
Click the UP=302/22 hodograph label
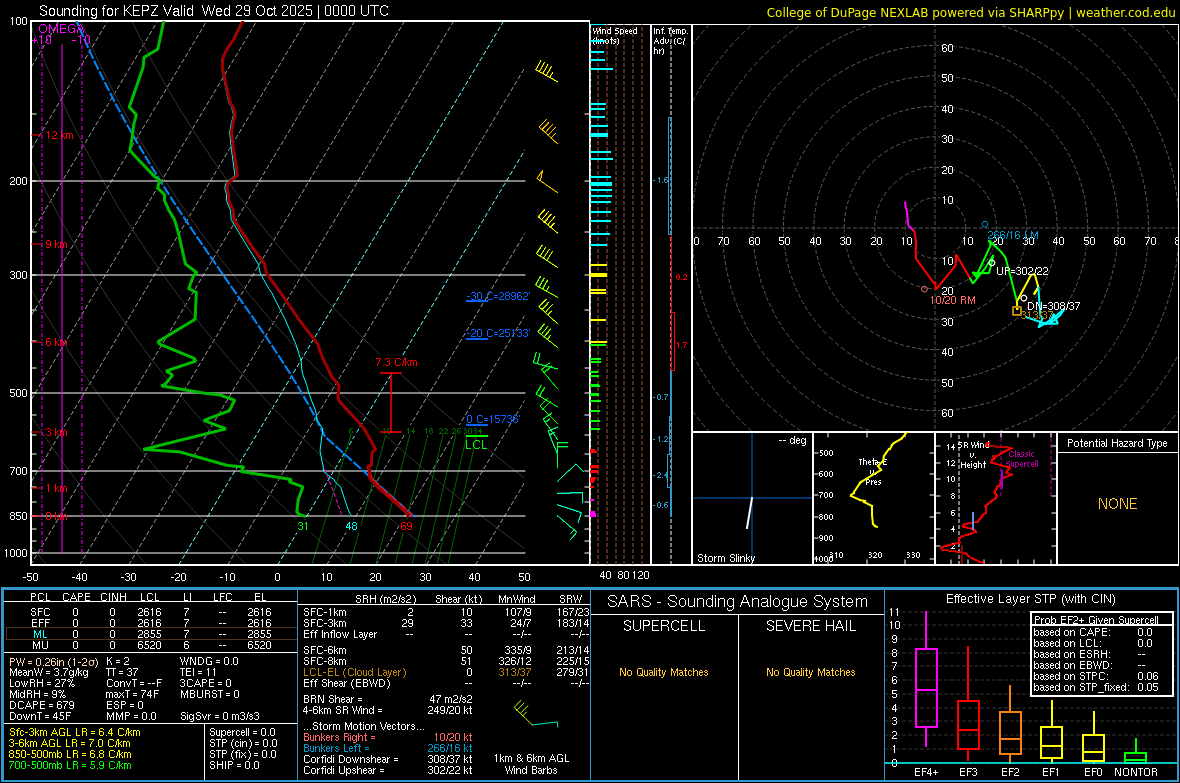pyautogui.click(x=1022, y=270)
